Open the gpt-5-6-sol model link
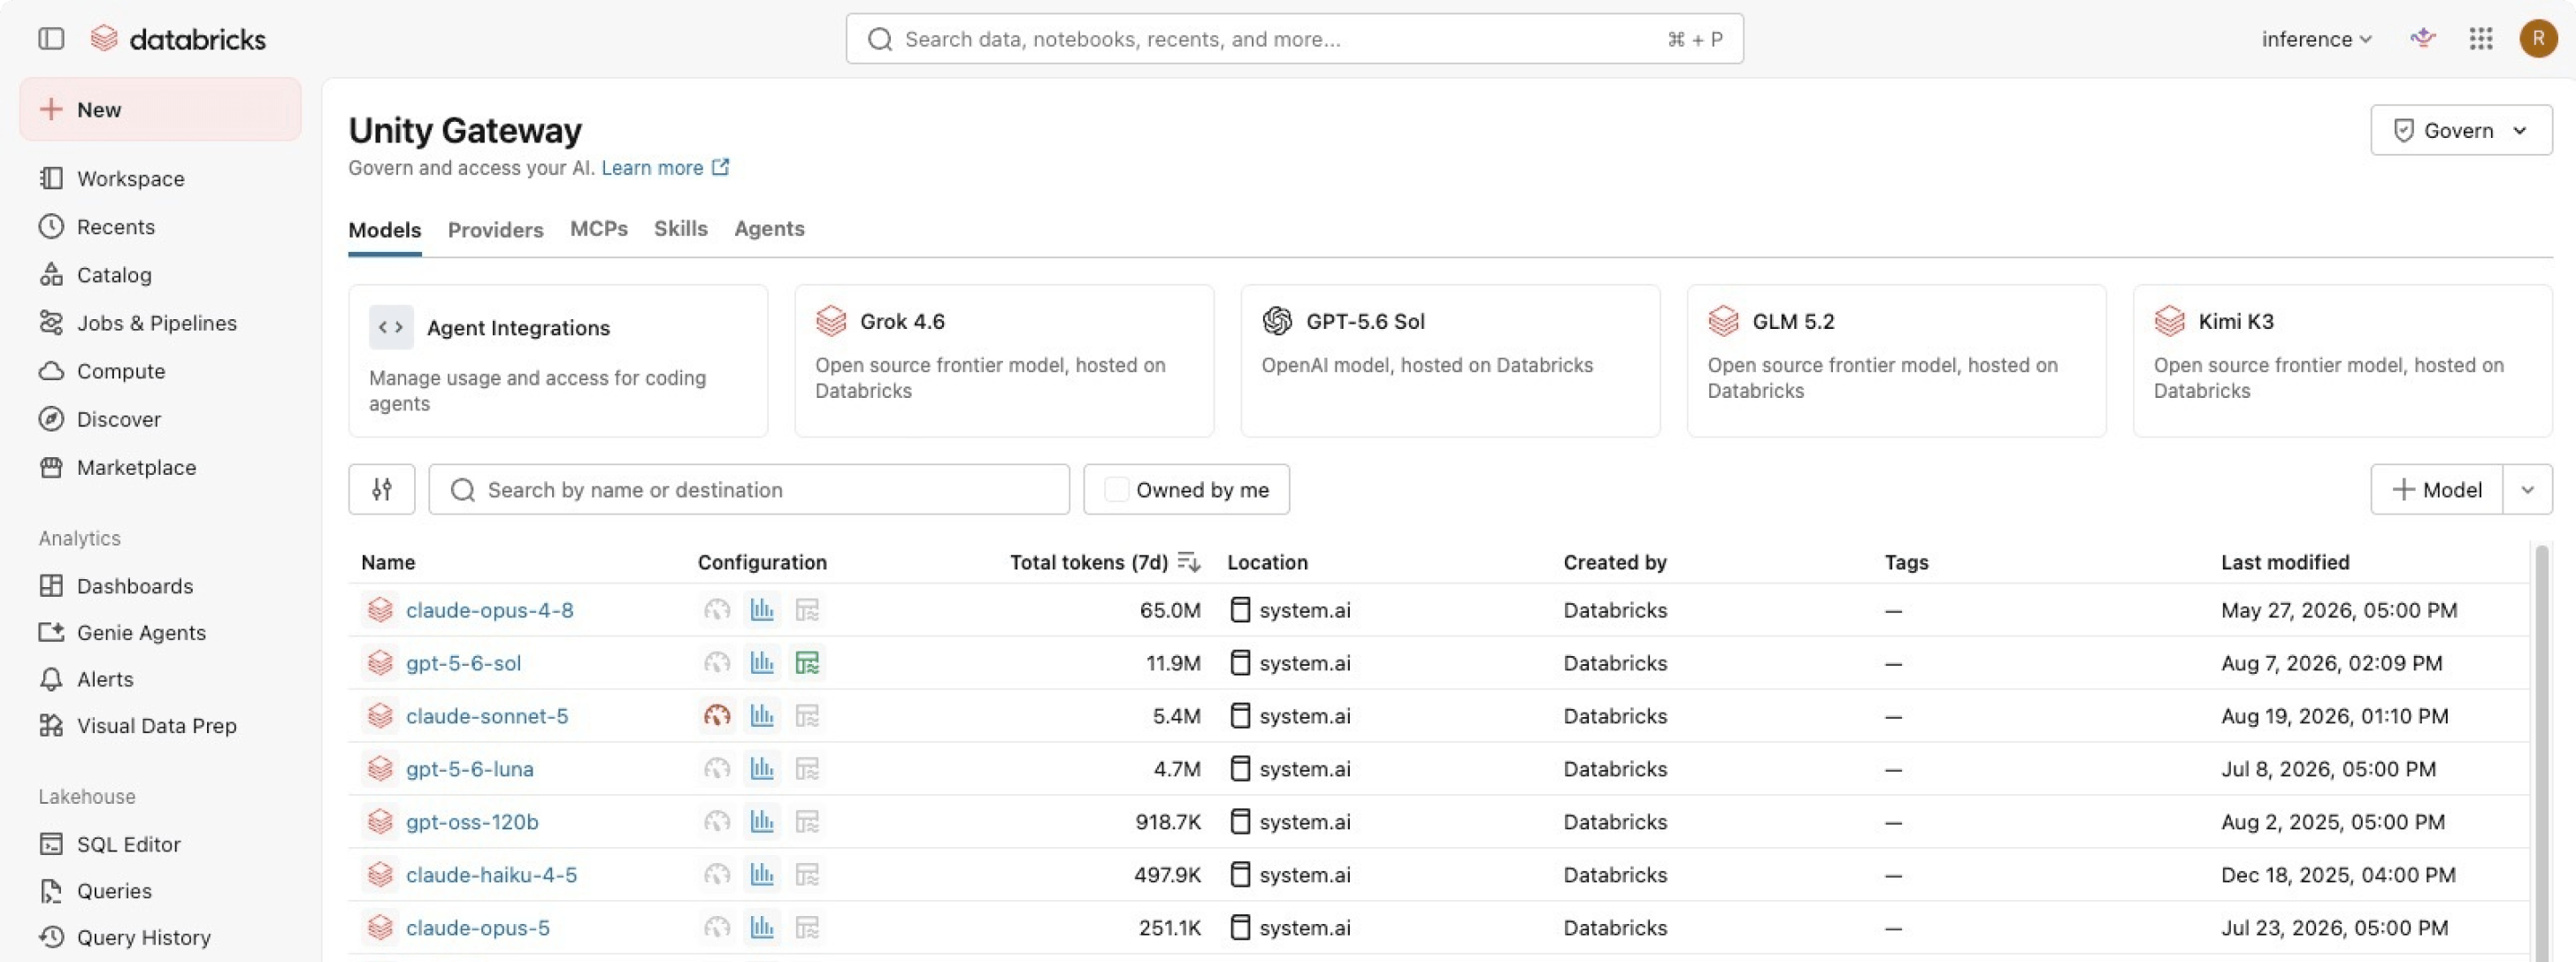This screenshot has width=2576, height=962. click(x=463, y=663)
